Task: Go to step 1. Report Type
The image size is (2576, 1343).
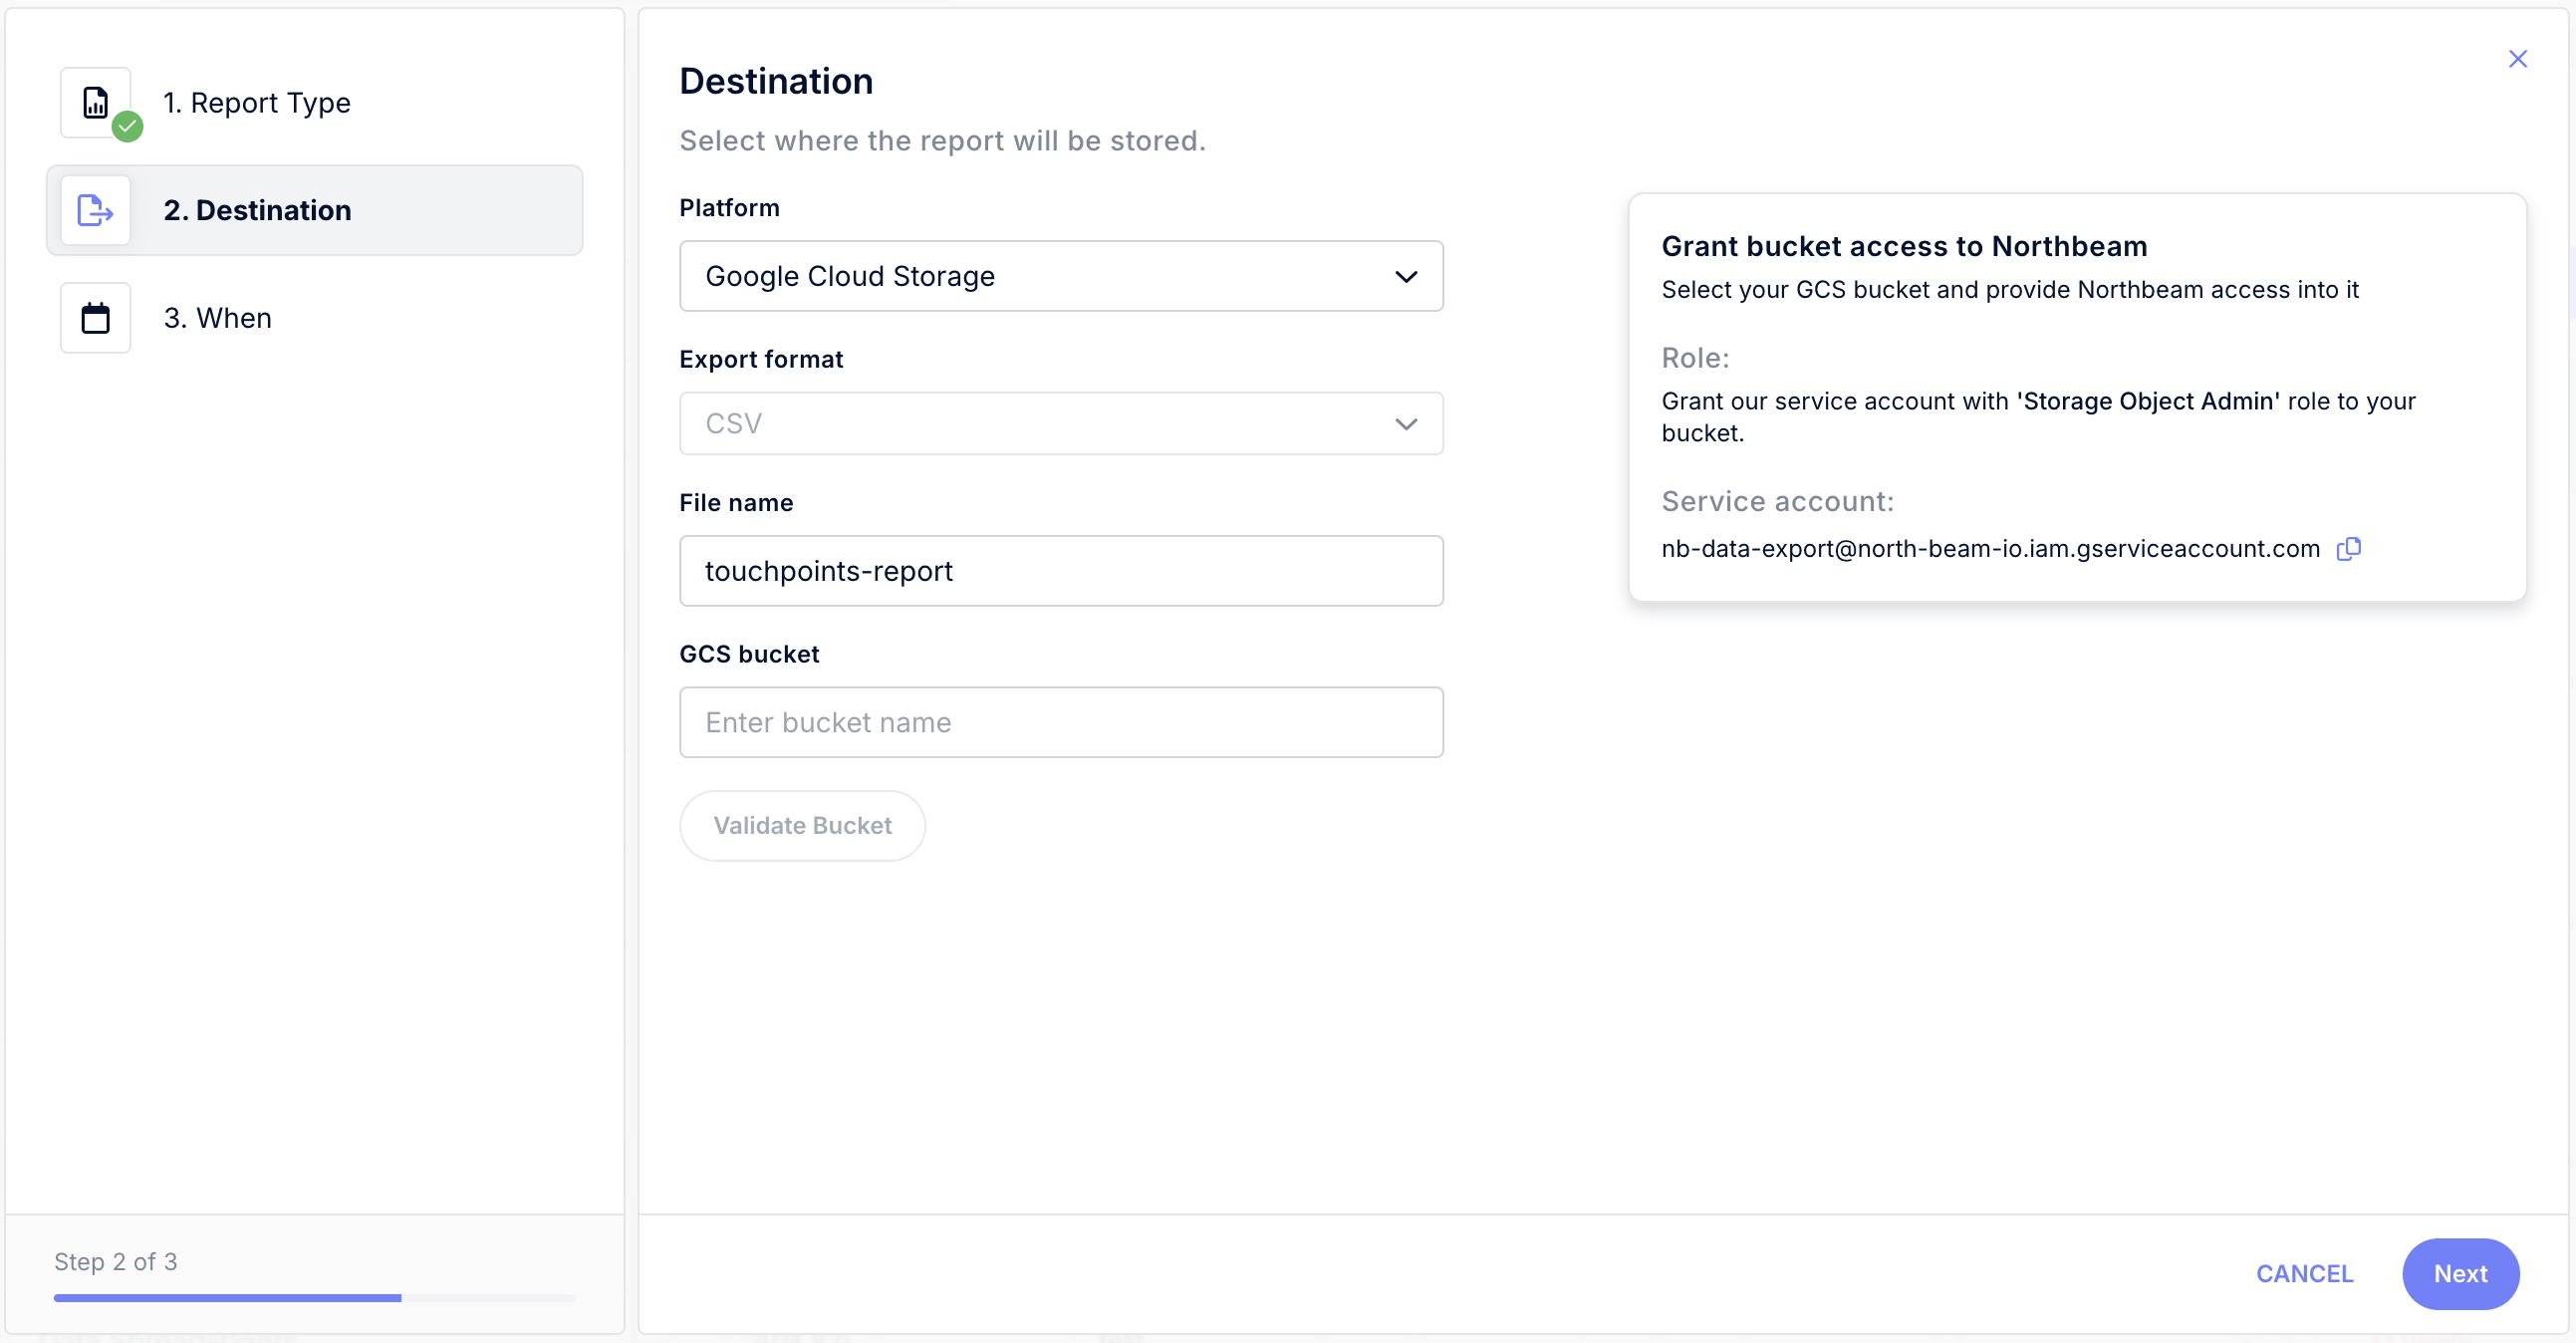Action: point(257,102)
